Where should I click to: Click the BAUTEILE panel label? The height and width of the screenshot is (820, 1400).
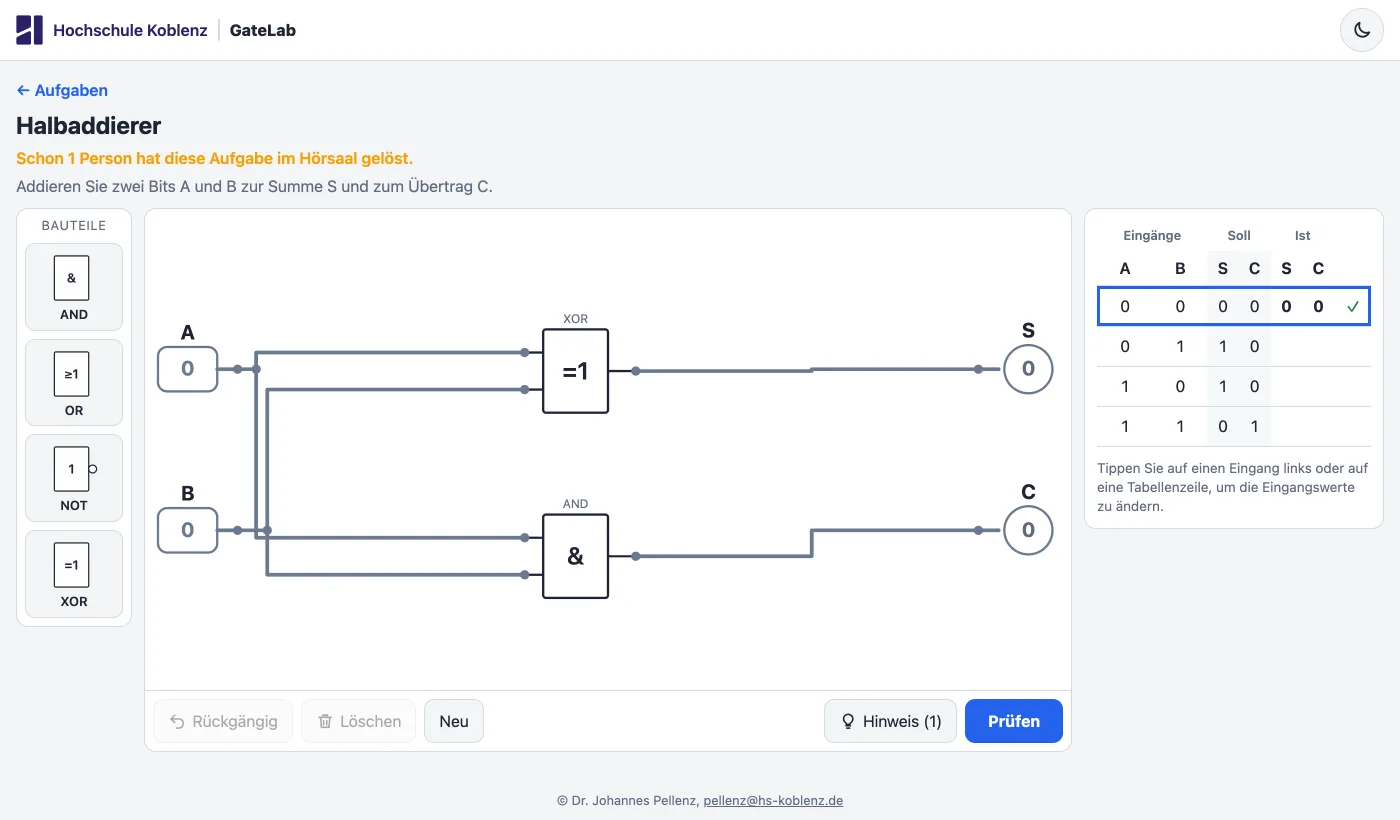(x=74, y=226)
